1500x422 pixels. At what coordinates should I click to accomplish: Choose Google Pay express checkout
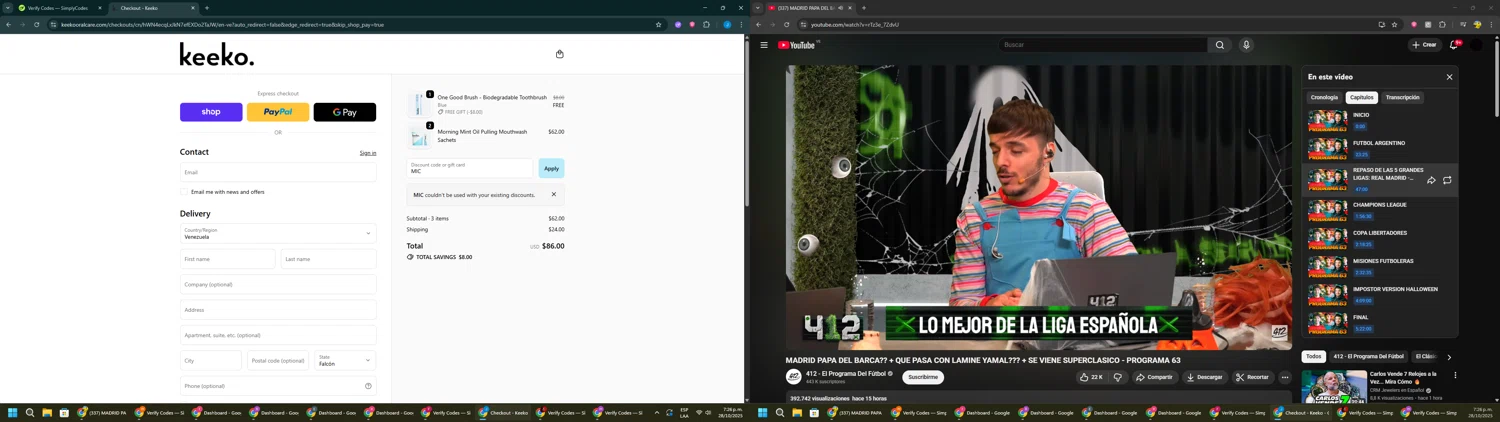click(x=345, y=112)
